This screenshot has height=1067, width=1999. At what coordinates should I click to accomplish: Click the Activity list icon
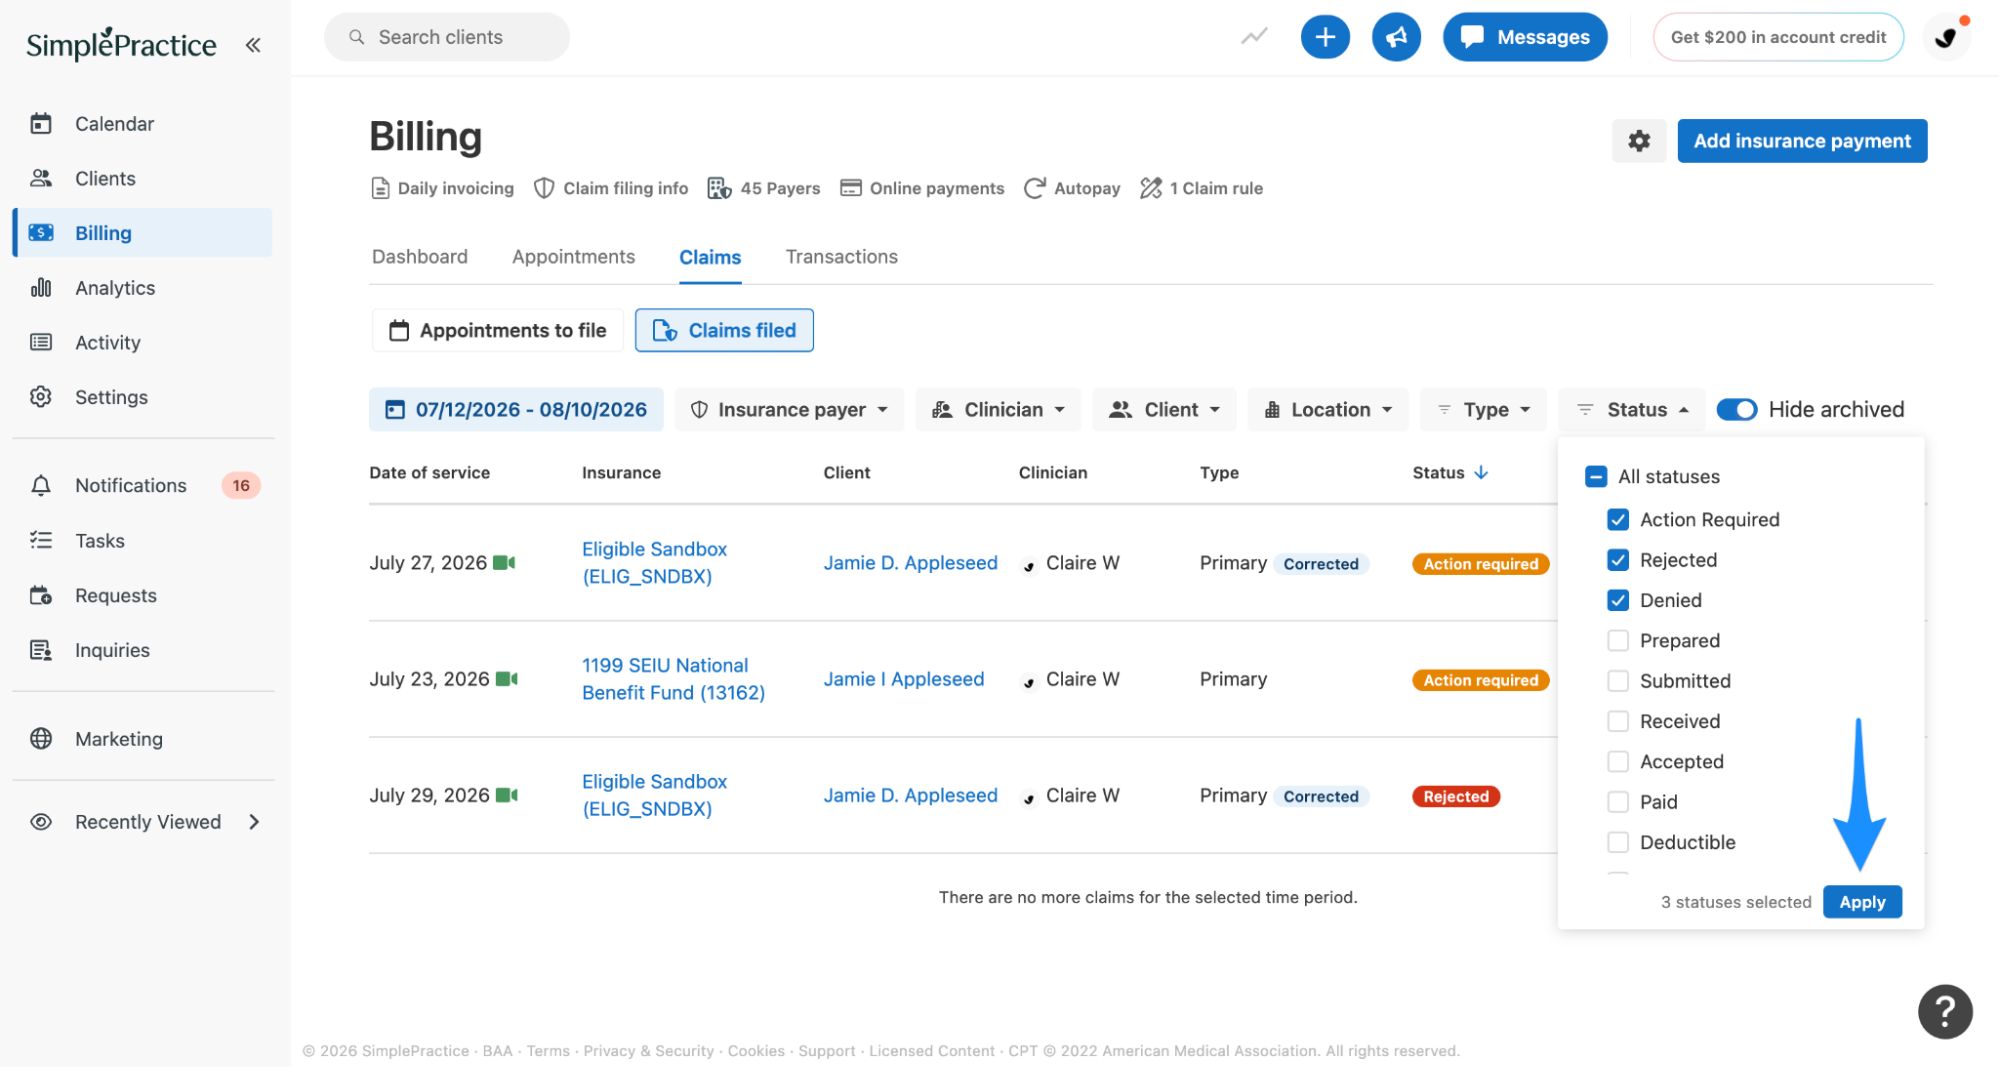click(41, 342)
